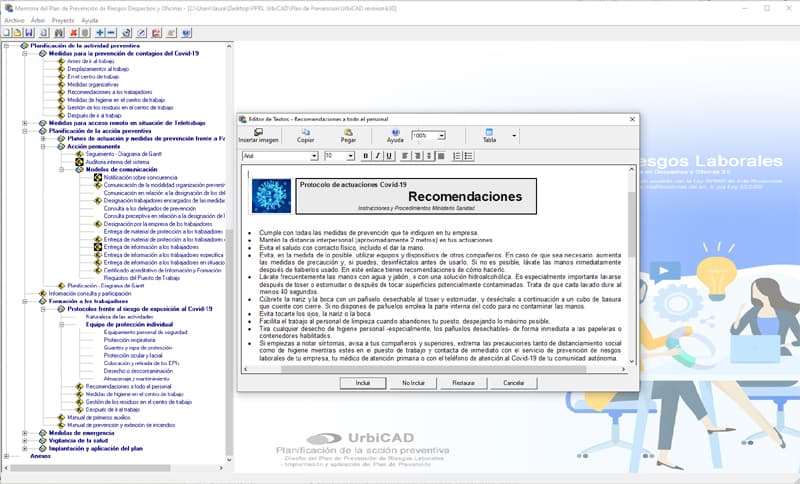Click the icon beside Auditoría interna del sistema
This screenshot has width=800, height=484.
[x=80, y=162]
